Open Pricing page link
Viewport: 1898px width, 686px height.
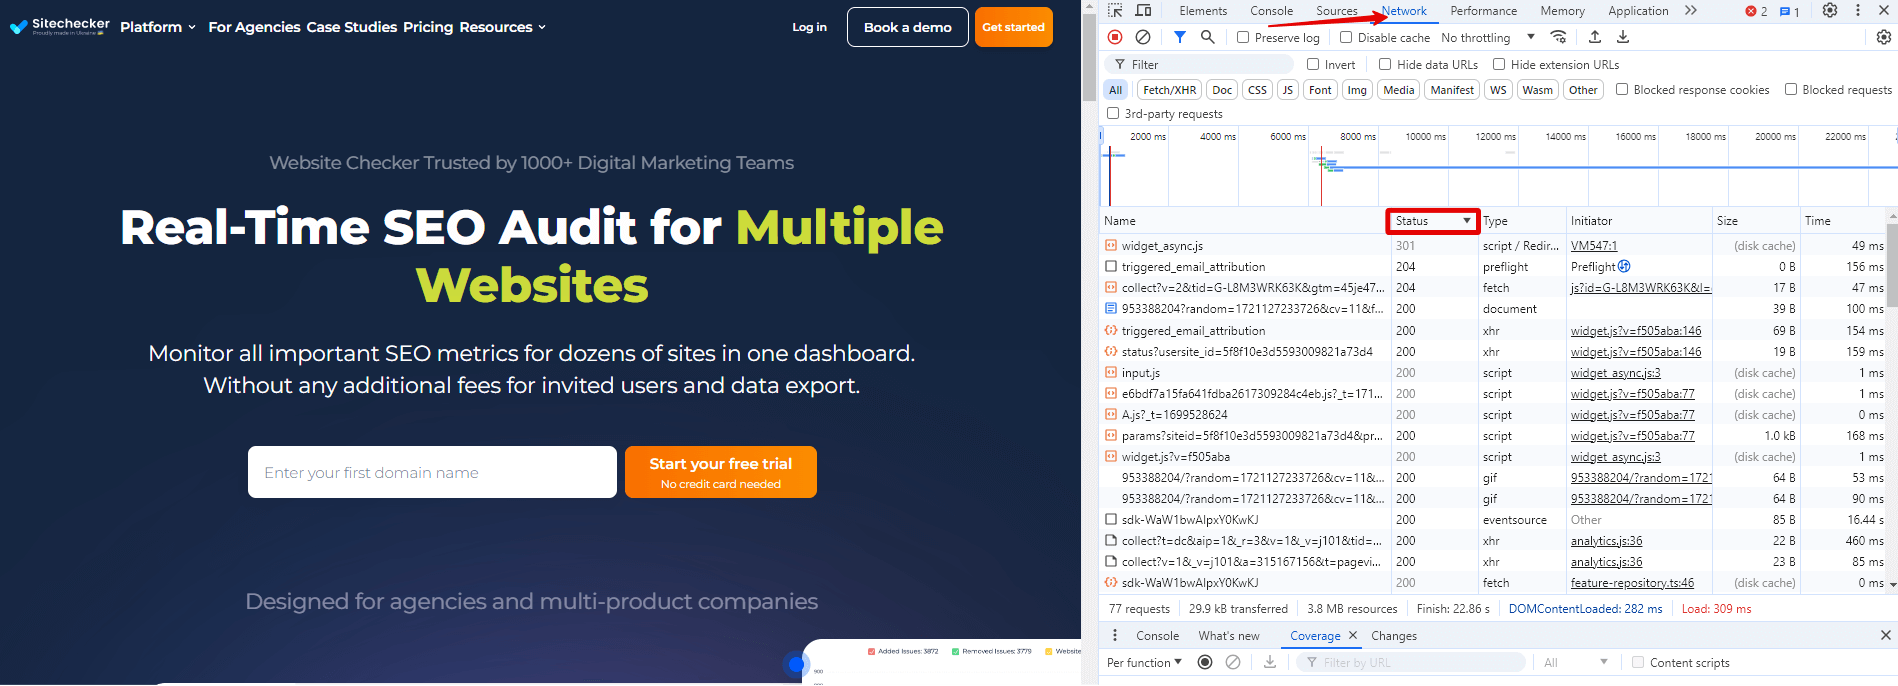point(428,27)
